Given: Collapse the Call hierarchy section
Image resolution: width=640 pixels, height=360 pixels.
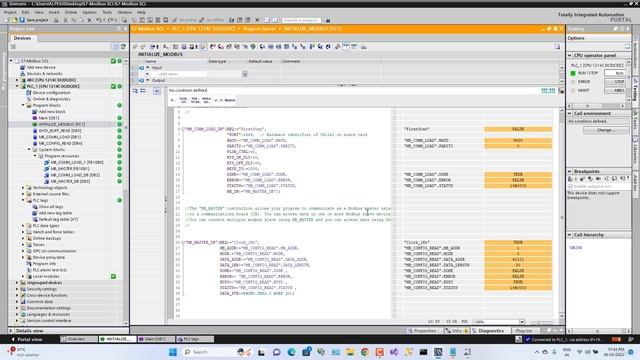Looking at the screenshot, I should coord(570,235).
